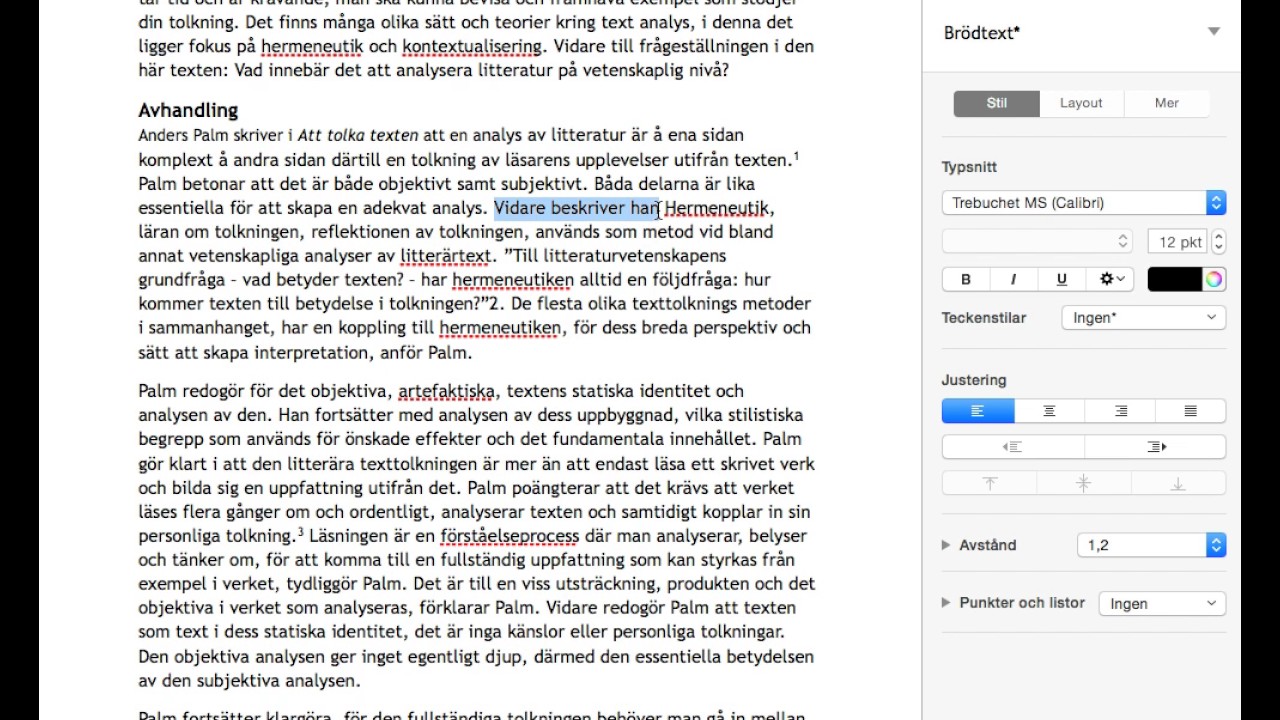
Task: Click the highlighted text "Vidare beskriver han"
Action: coord(577,208)
